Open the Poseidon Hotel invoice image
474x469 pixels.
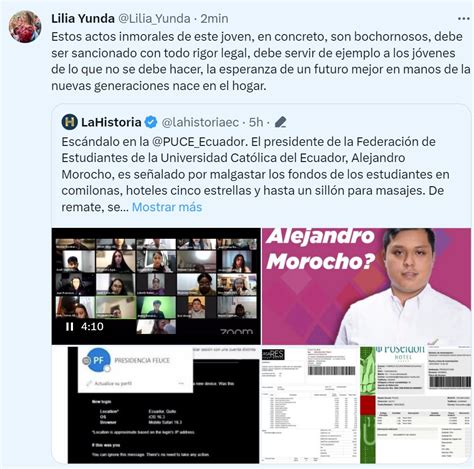point(415,405)
